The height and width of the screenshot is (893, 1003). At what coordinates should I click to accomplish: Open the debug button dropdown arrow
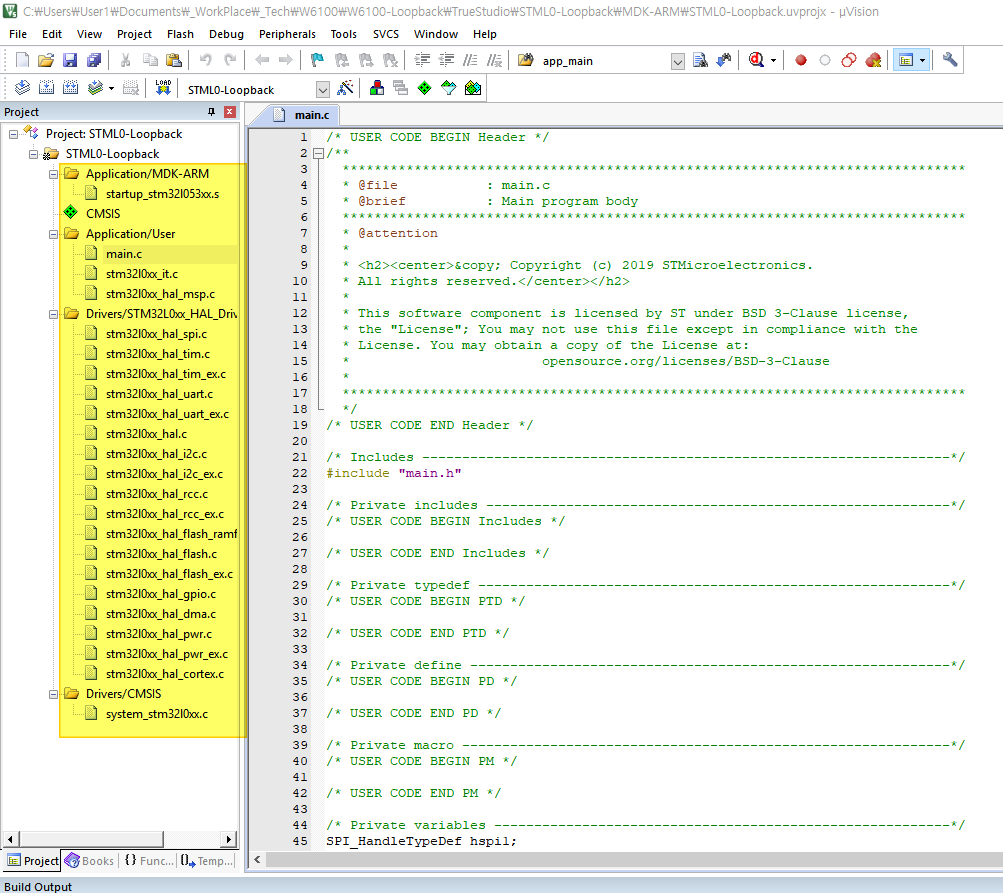(x=773, y=61)
